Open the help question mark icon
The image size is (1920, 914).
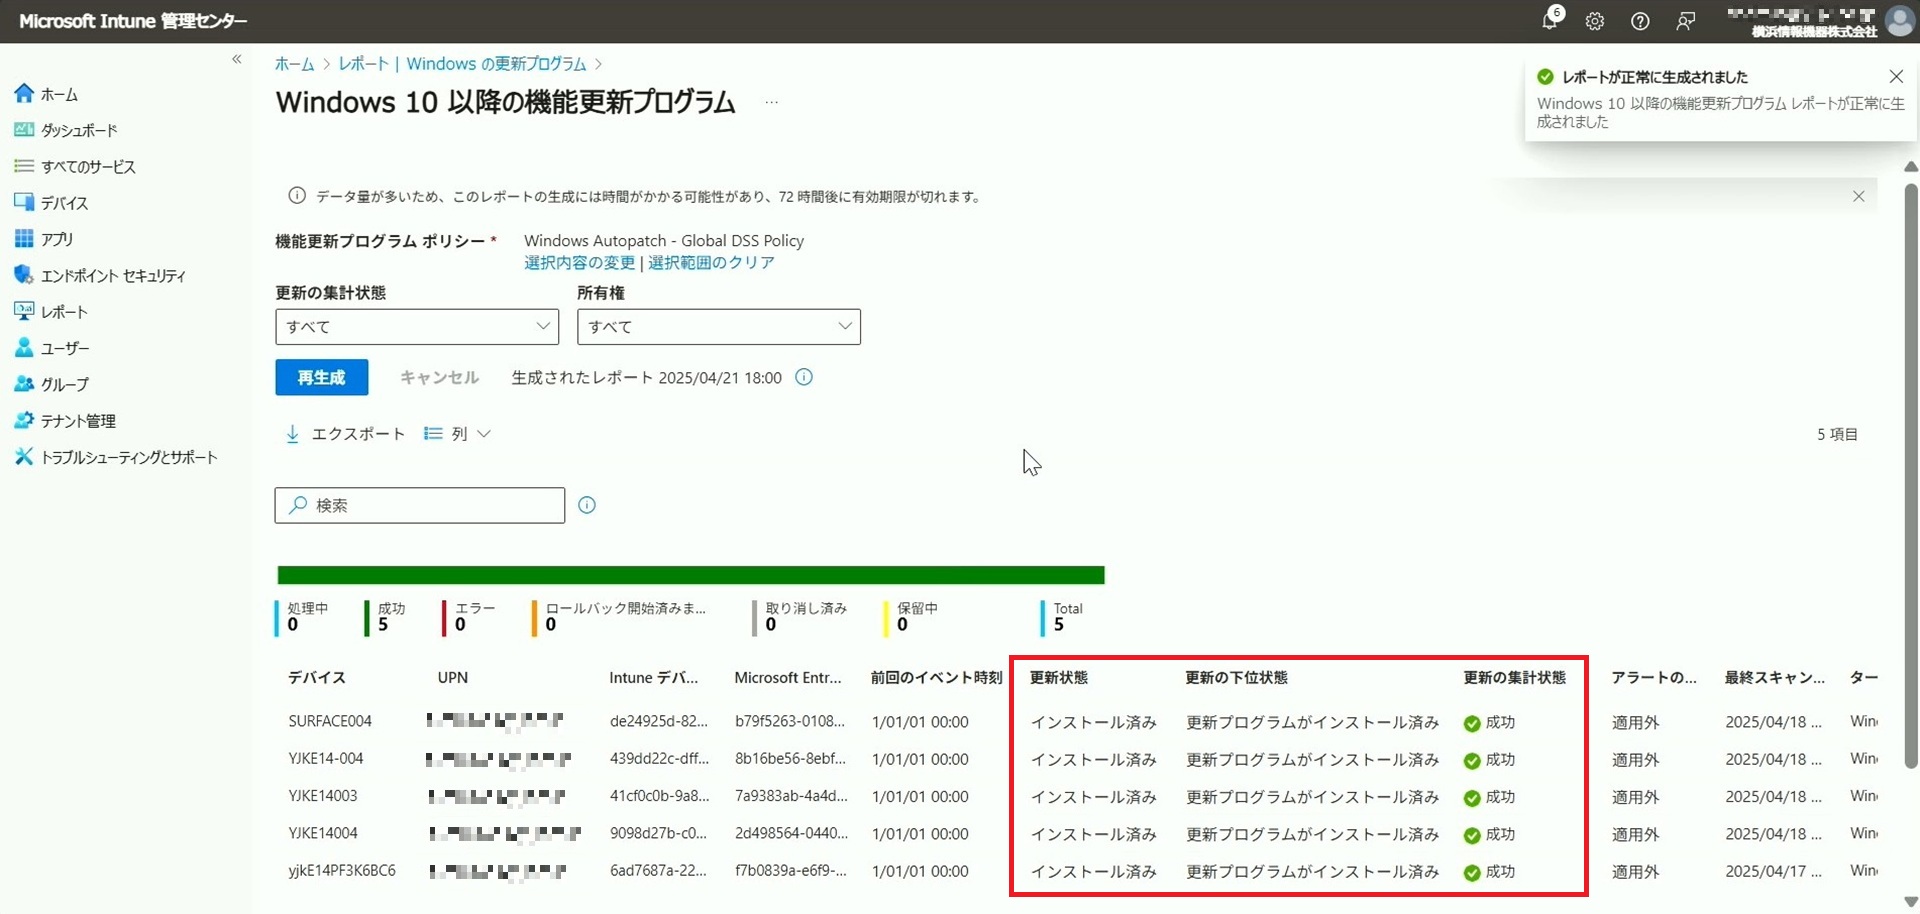click(x=1640, y=21)
